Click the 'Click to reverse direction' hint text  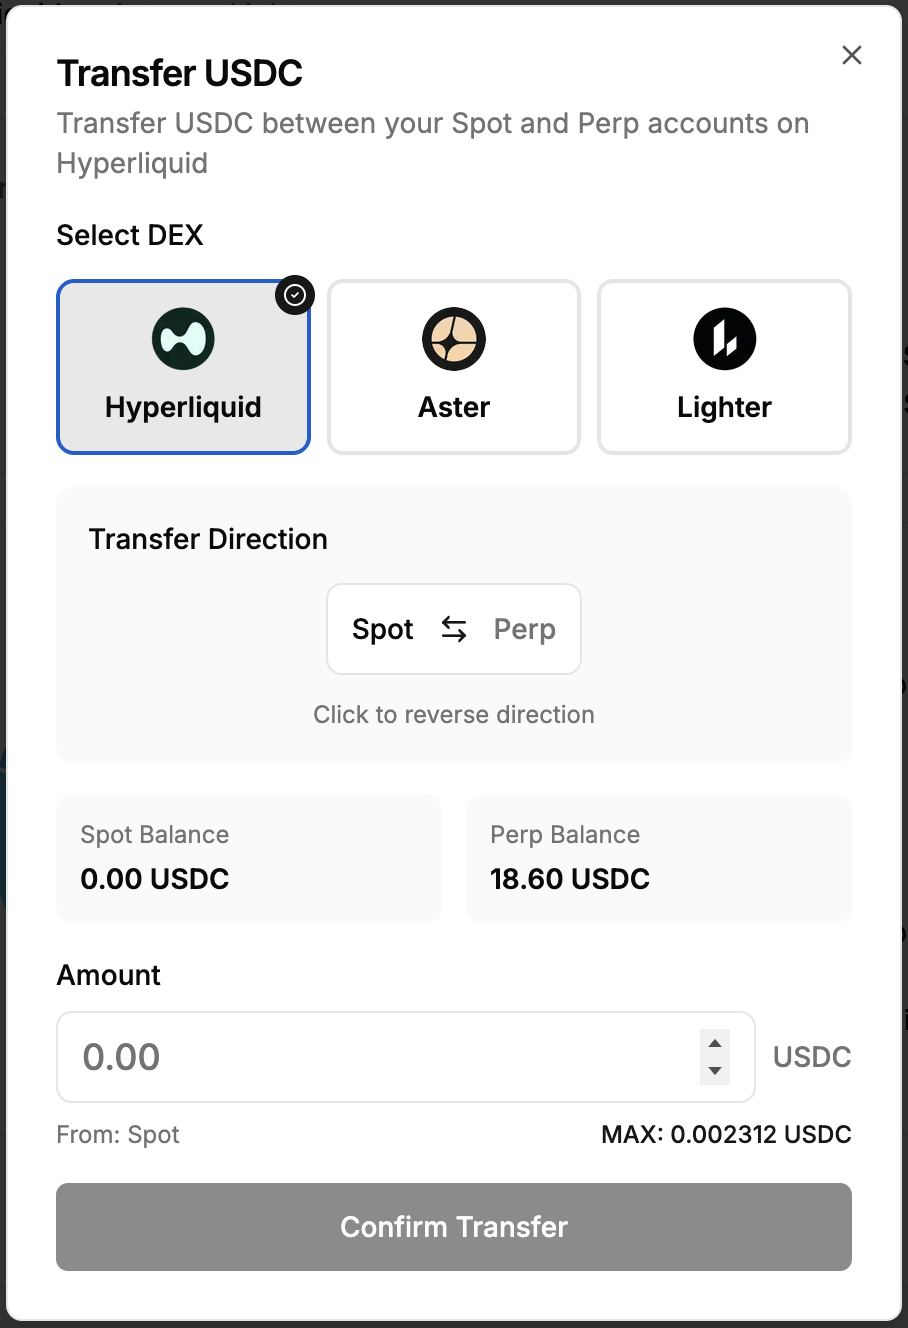[454, 714]
